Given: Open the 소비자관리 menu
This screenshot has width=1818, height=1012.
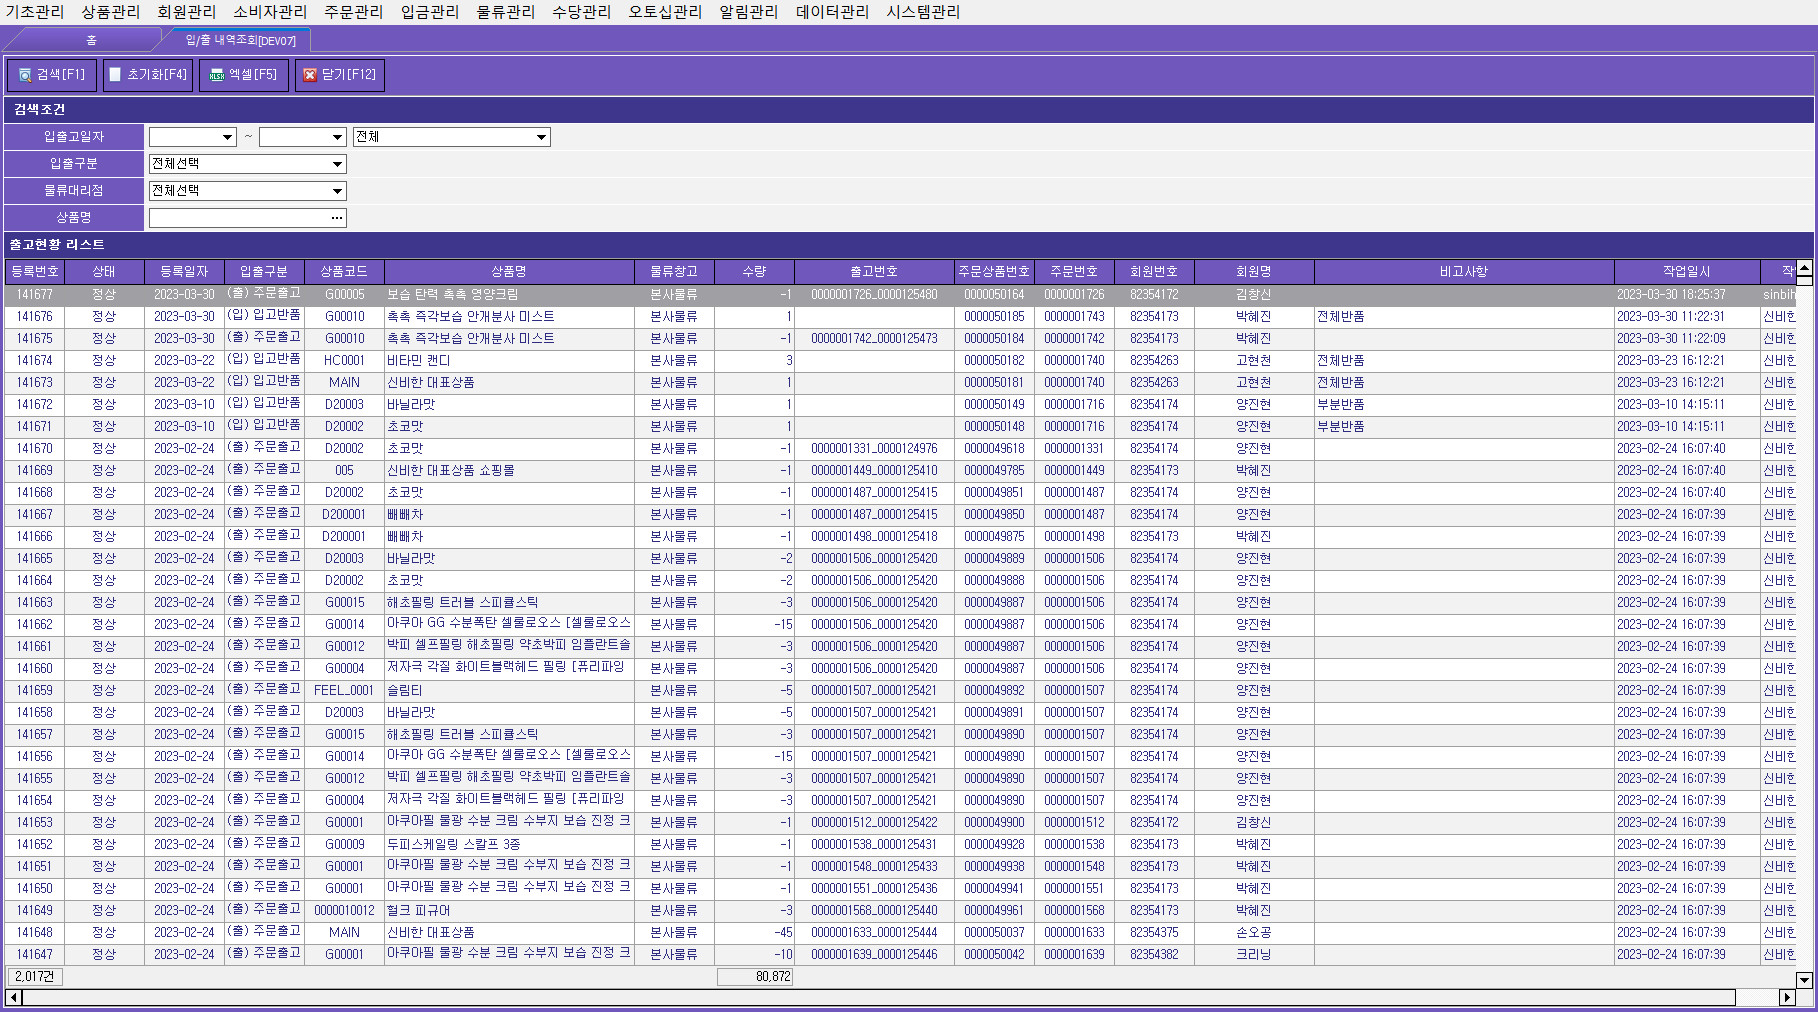Looking at the screenshot, I should click(270, 12).
